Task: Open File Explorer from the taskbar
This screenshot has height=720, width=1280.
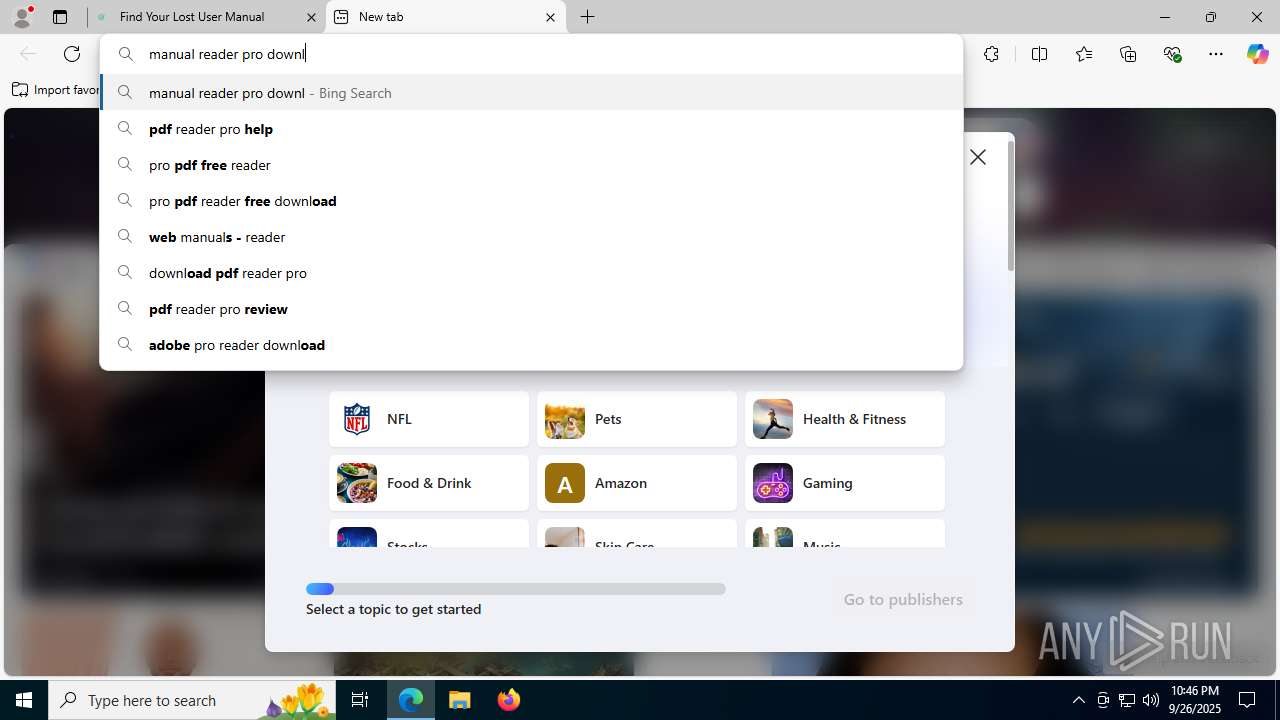Action: coord(460,700)
